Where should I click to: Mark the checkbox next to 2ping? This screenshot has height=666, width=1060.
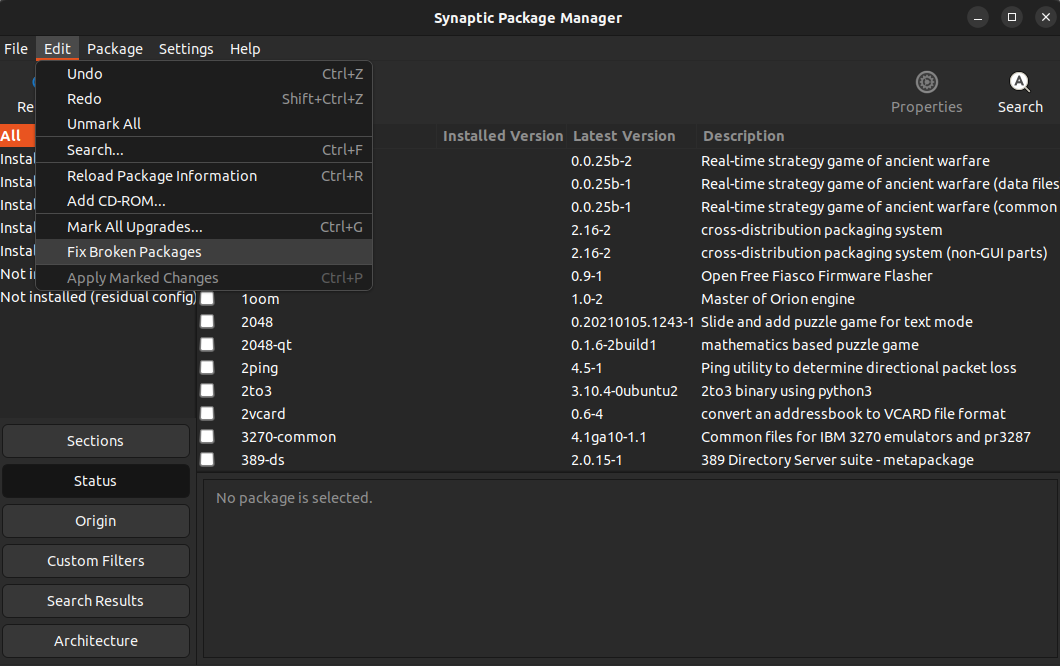207,368
